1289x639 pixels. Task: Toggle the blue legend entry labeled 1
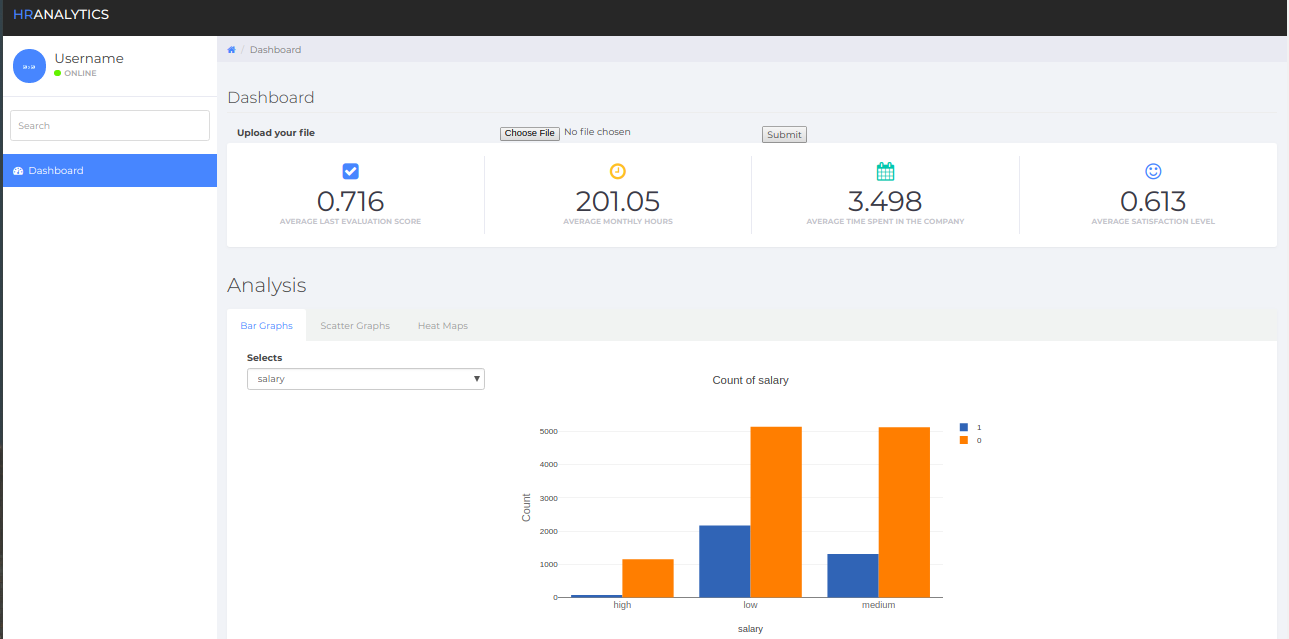(x=970, y=427)
